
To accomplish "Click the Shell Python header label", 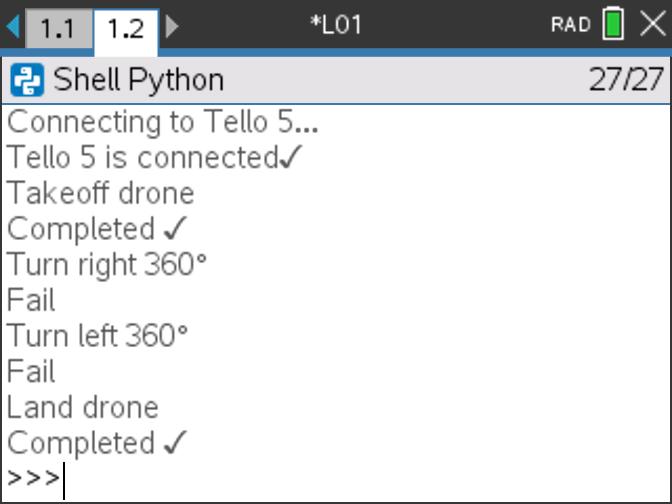I will click(x=138, y=80).
